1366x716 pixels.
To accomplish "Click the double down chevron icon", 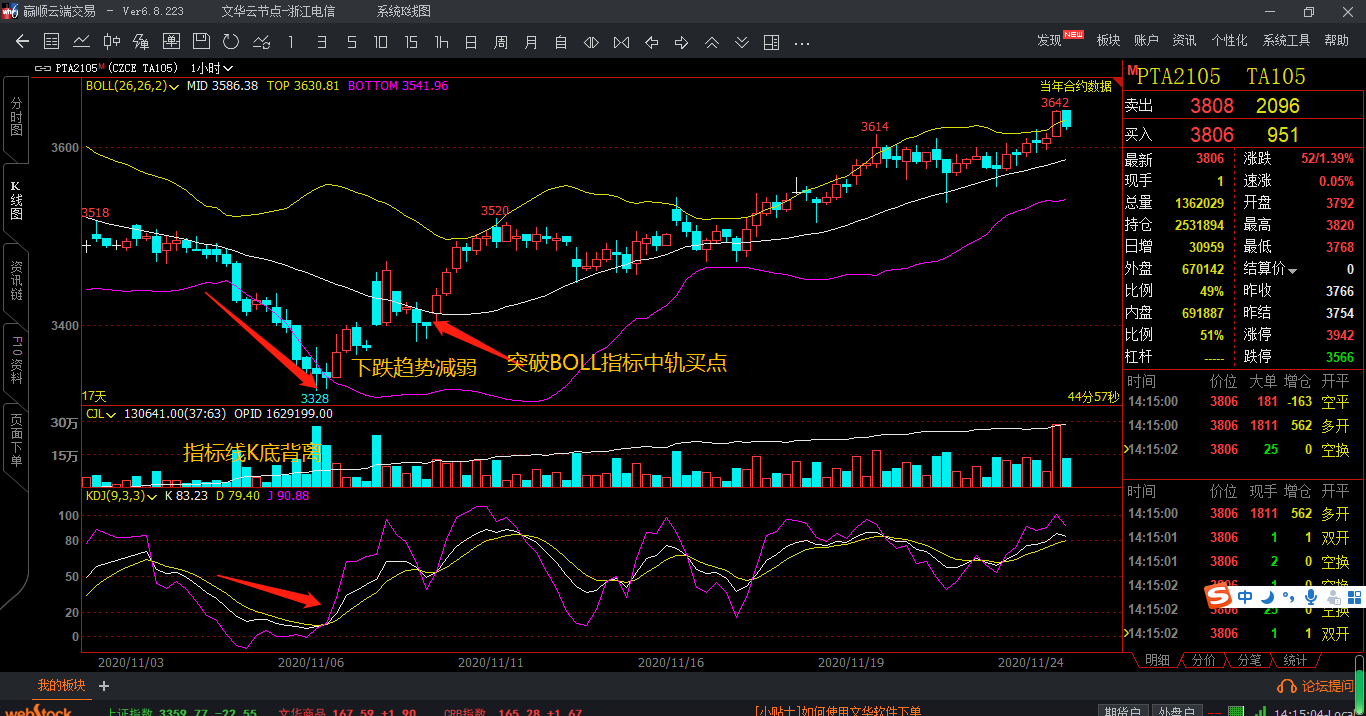I will (x=741, y=42).
